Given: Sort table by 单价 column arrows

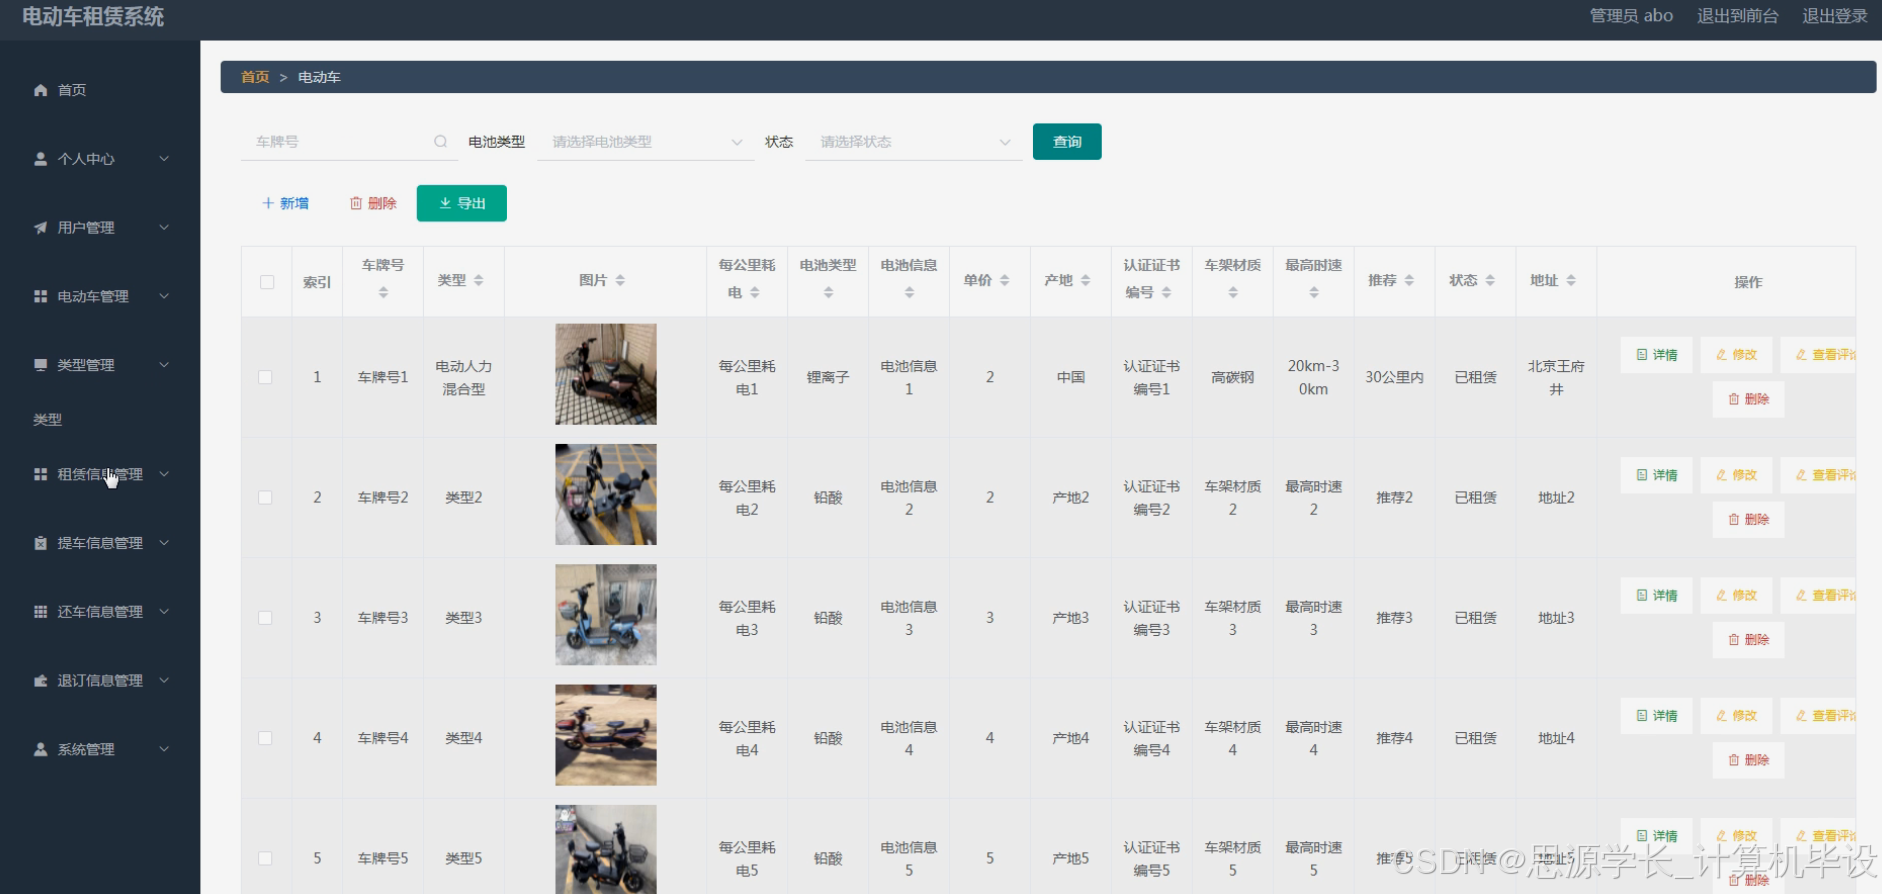Looking at the screenshot, I should coord(1004,281).
